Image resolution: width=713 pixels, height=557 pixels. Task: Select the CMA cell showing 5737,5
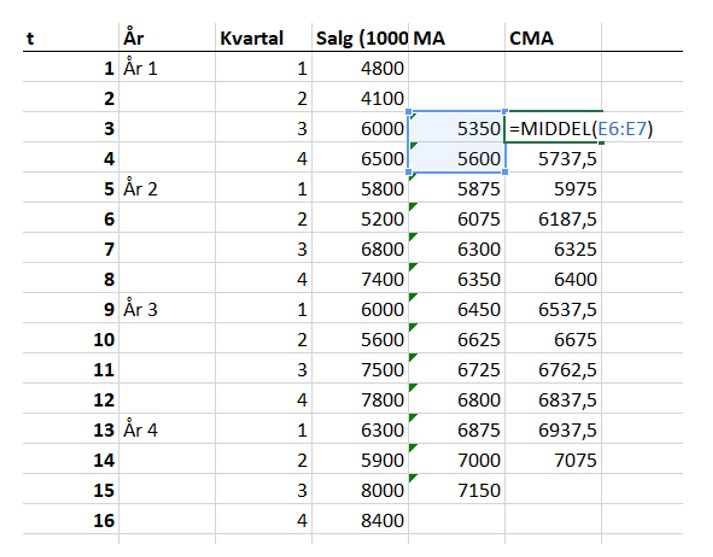click(x=553, y=159)
